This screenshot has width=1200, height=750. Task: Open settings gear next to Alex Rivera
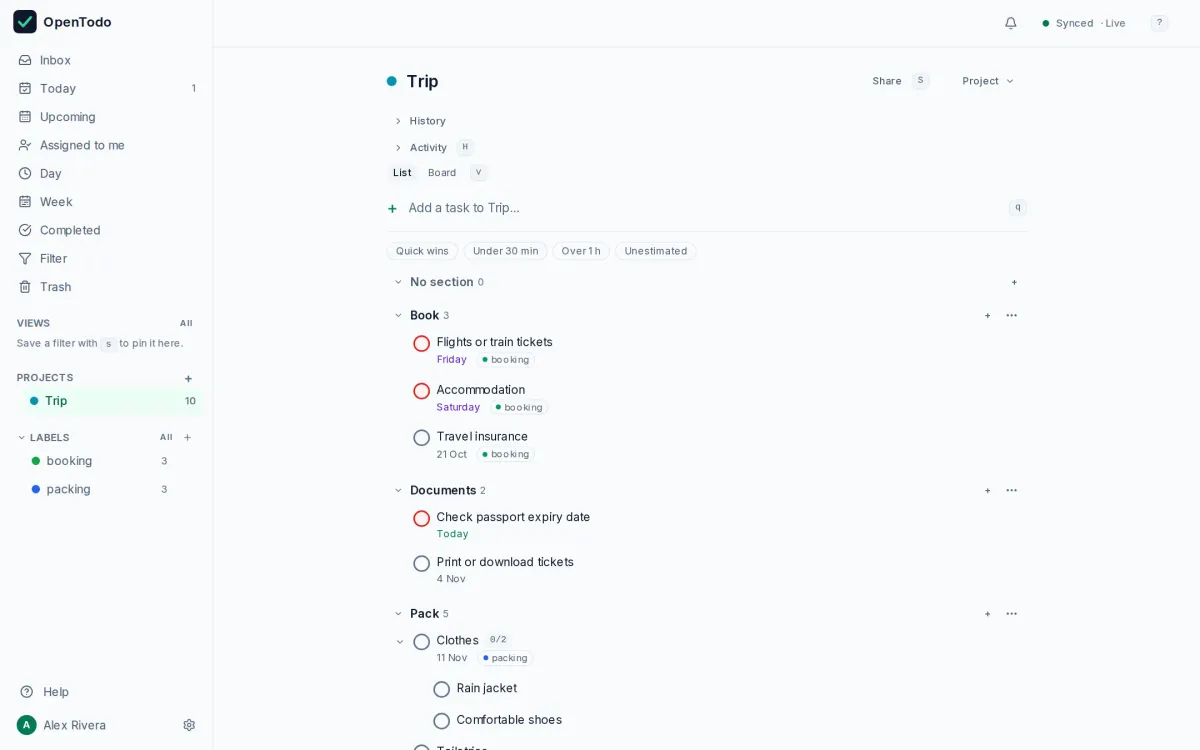189,725
